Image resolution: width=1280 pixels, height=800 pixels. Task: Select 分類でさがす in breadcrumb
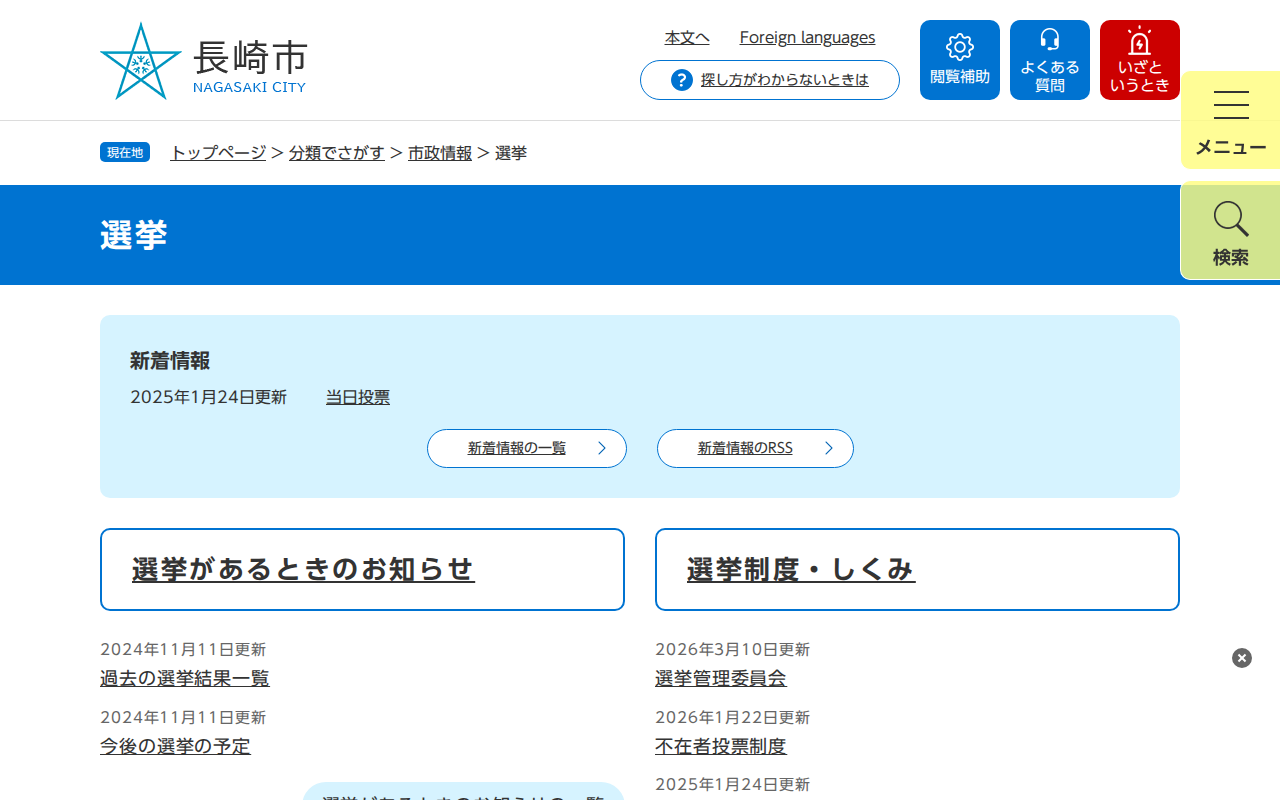337,153
